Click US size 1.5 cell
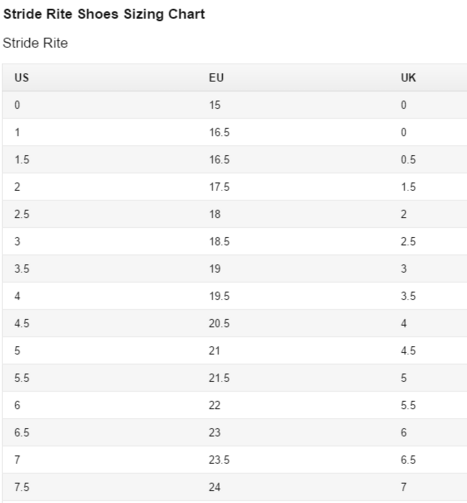 pos(22,160)
